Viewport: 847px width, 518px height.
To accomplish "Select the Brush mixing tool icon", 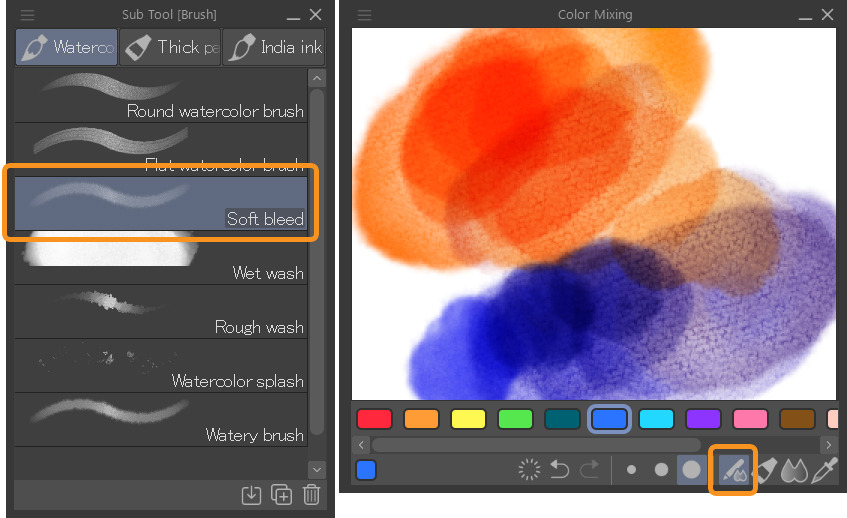I will coord(733,470).
